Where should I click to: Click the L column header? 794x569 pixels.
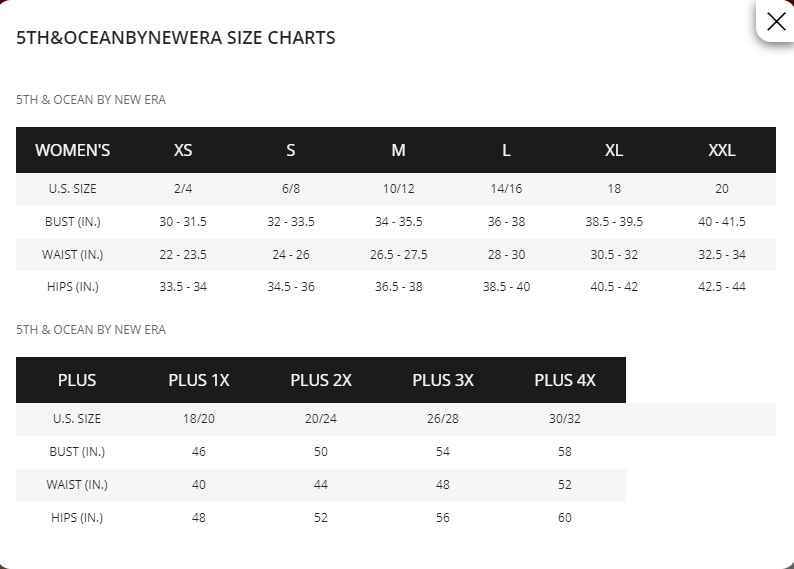pyautogui.click(x=506, y=150)
